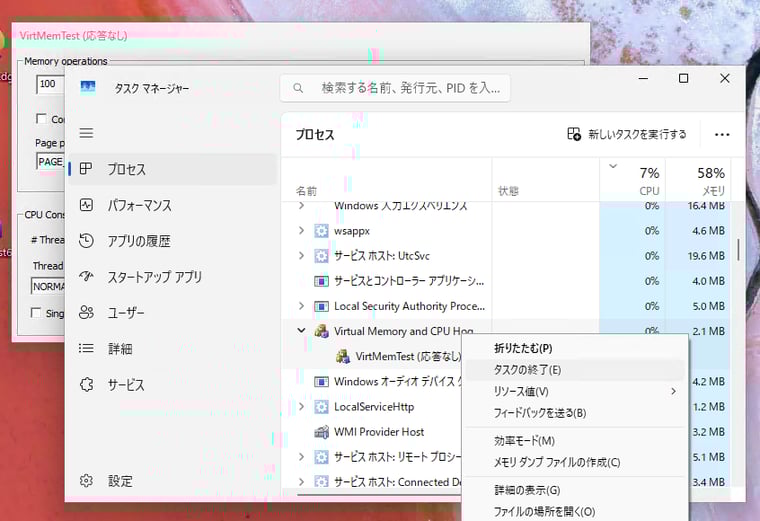The image size is (760, 521).
Task: Sort by the 名前 column header
Action: (x=386, y=179)
